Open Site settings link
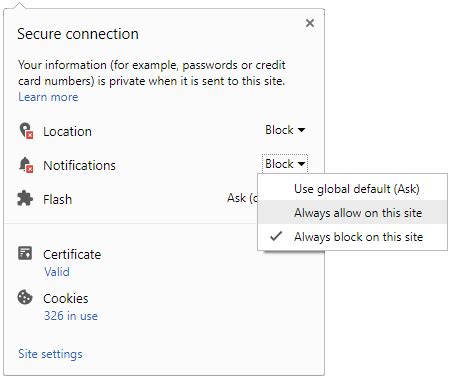 point(50,354)
